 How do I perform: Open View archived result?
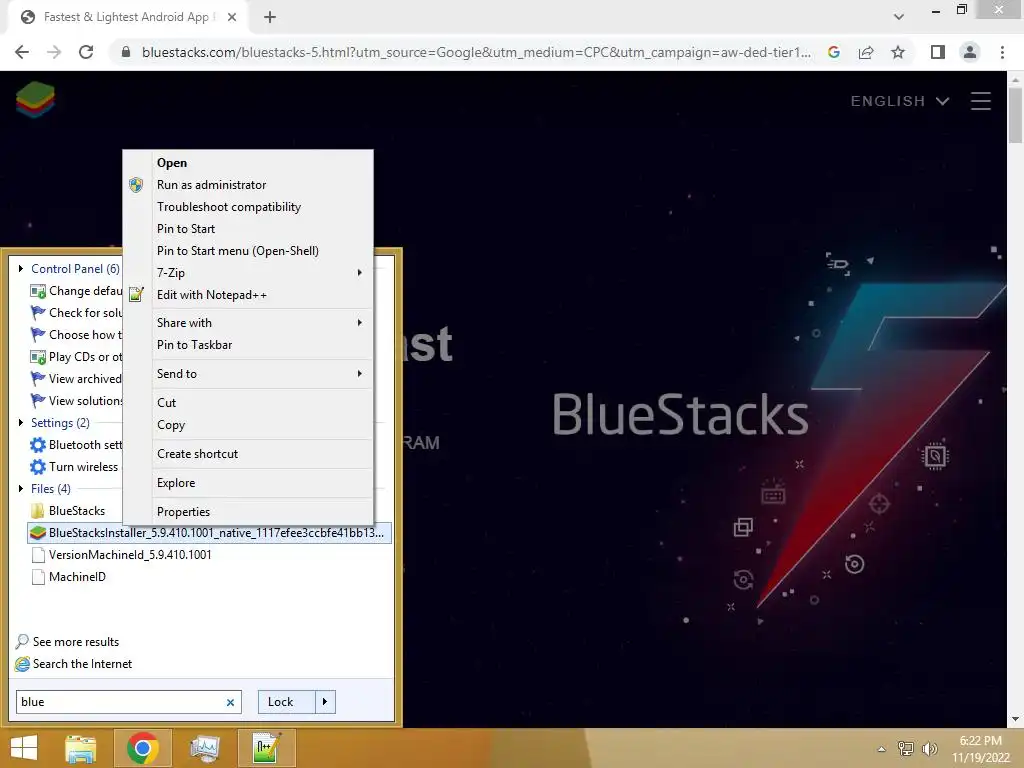tap(76, 379)
